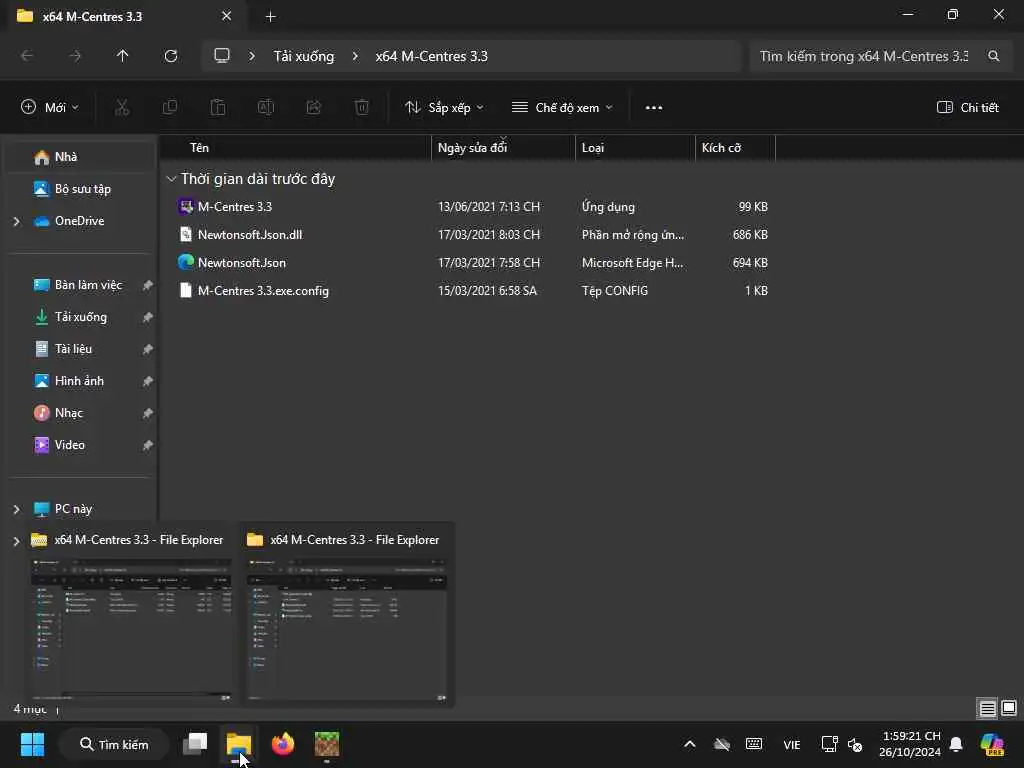Open Bàn làm việc quick access folder

tap(81, 285)
